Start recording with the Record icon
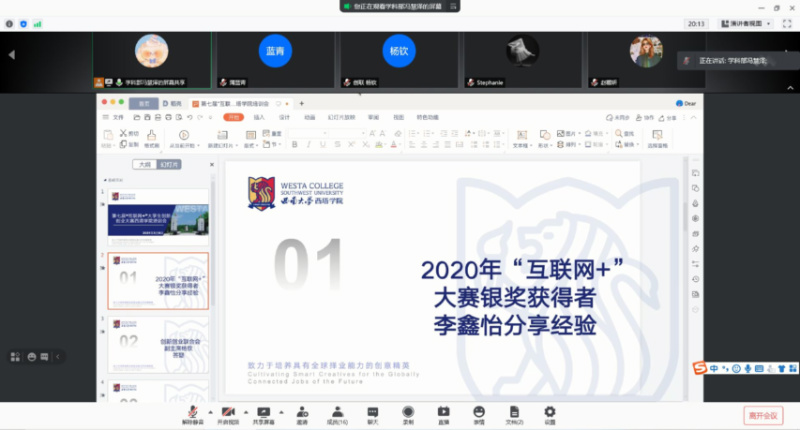Screen dimensions: 800x430 (408, 412)
